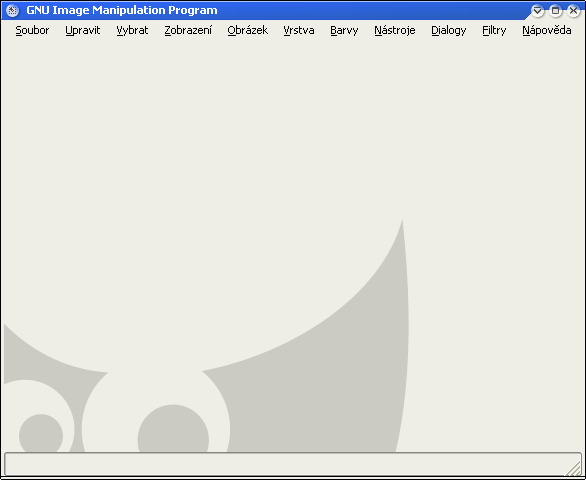Open the Filtry menu
This screenshot has height=480, width=586.
pos(494,30)
